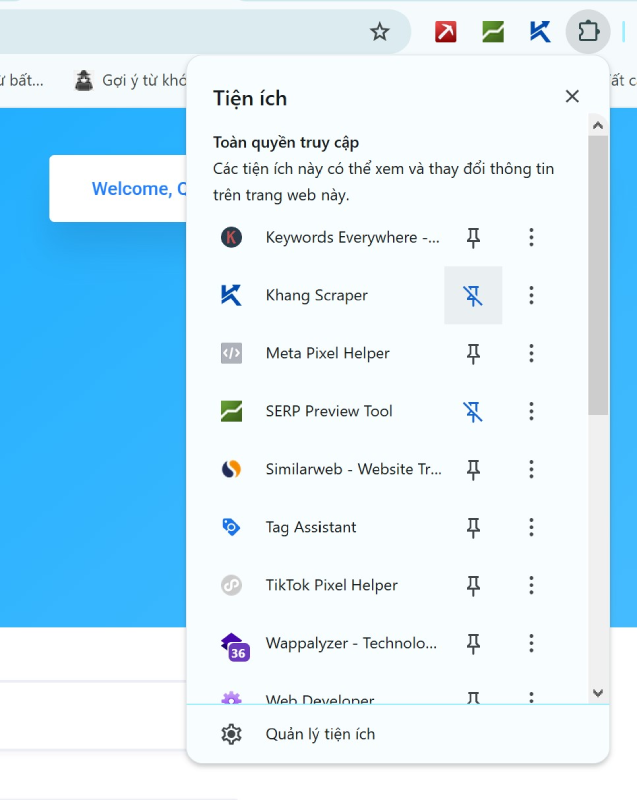
Task: Click the pinned SERP Preview Tool toolbar icon
Action: click(x=493, y=32)
